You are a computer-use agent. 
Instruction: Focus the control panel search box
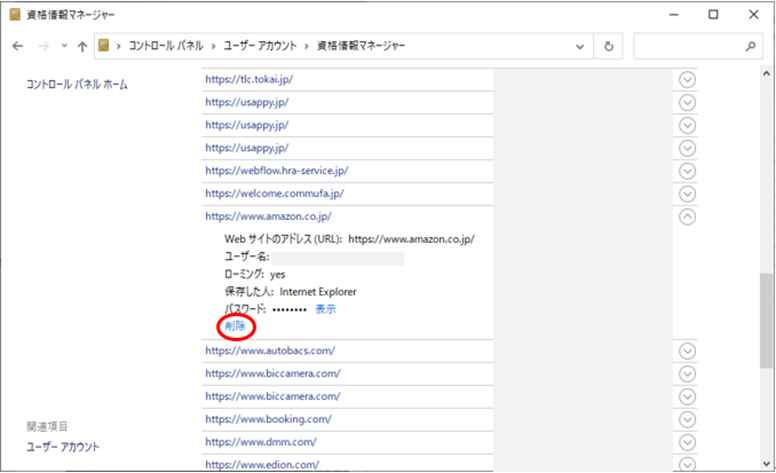point(698,47)
